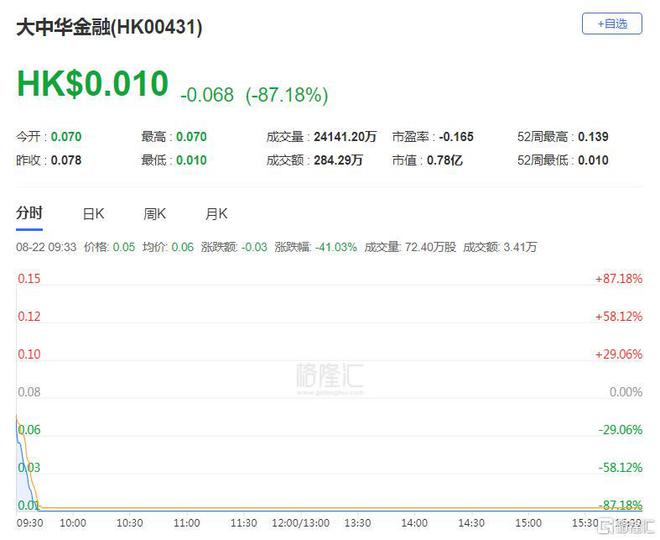Click the 52周最低 value 0.010
The width and height of the screenshot is (660, 540).
point(593,160)
